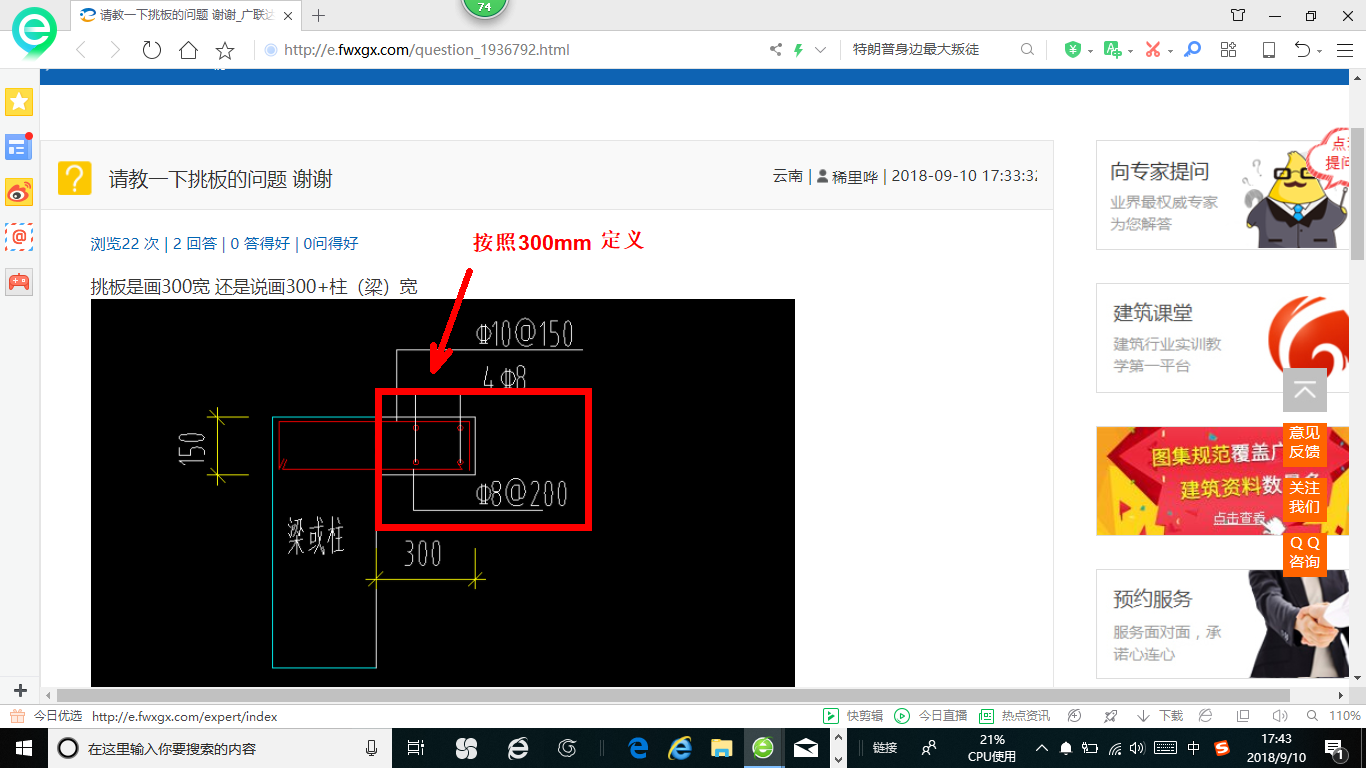Open the Windows Start button
This screenshot has height=768, width=1366.
[x=23, y=748]
